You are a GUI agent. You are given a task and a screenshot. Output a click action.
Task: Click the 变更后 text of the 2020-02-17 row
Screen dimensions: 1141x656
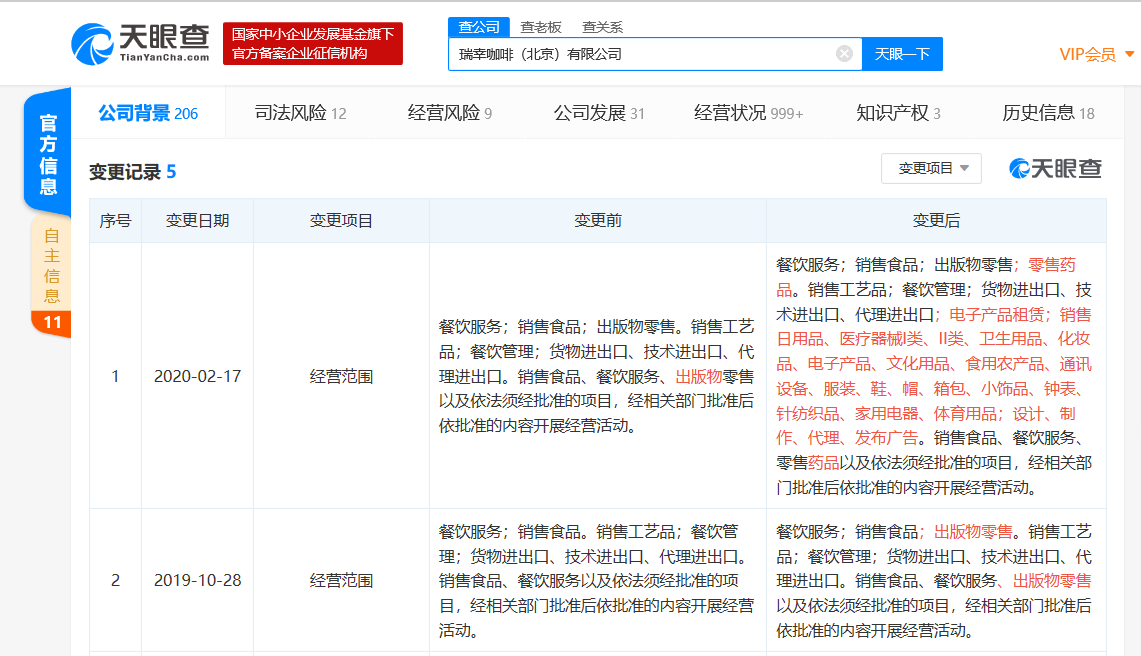[934, 376]
